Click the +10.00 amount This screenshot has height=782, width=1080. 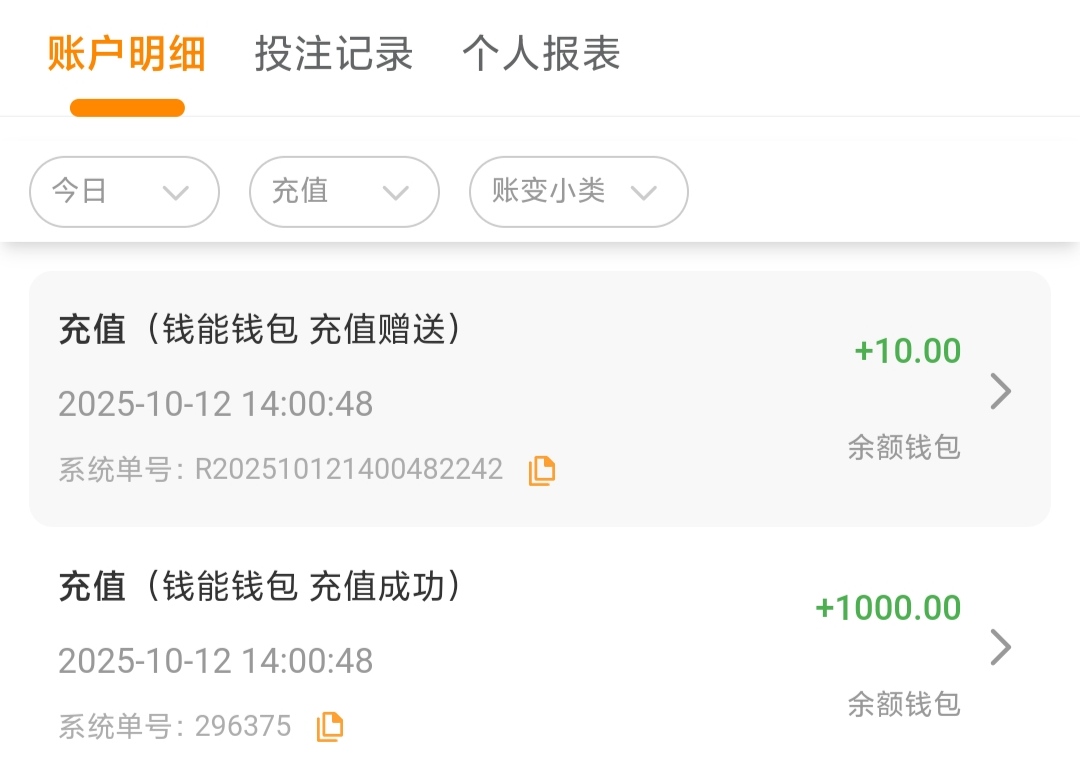coord(907,351)
